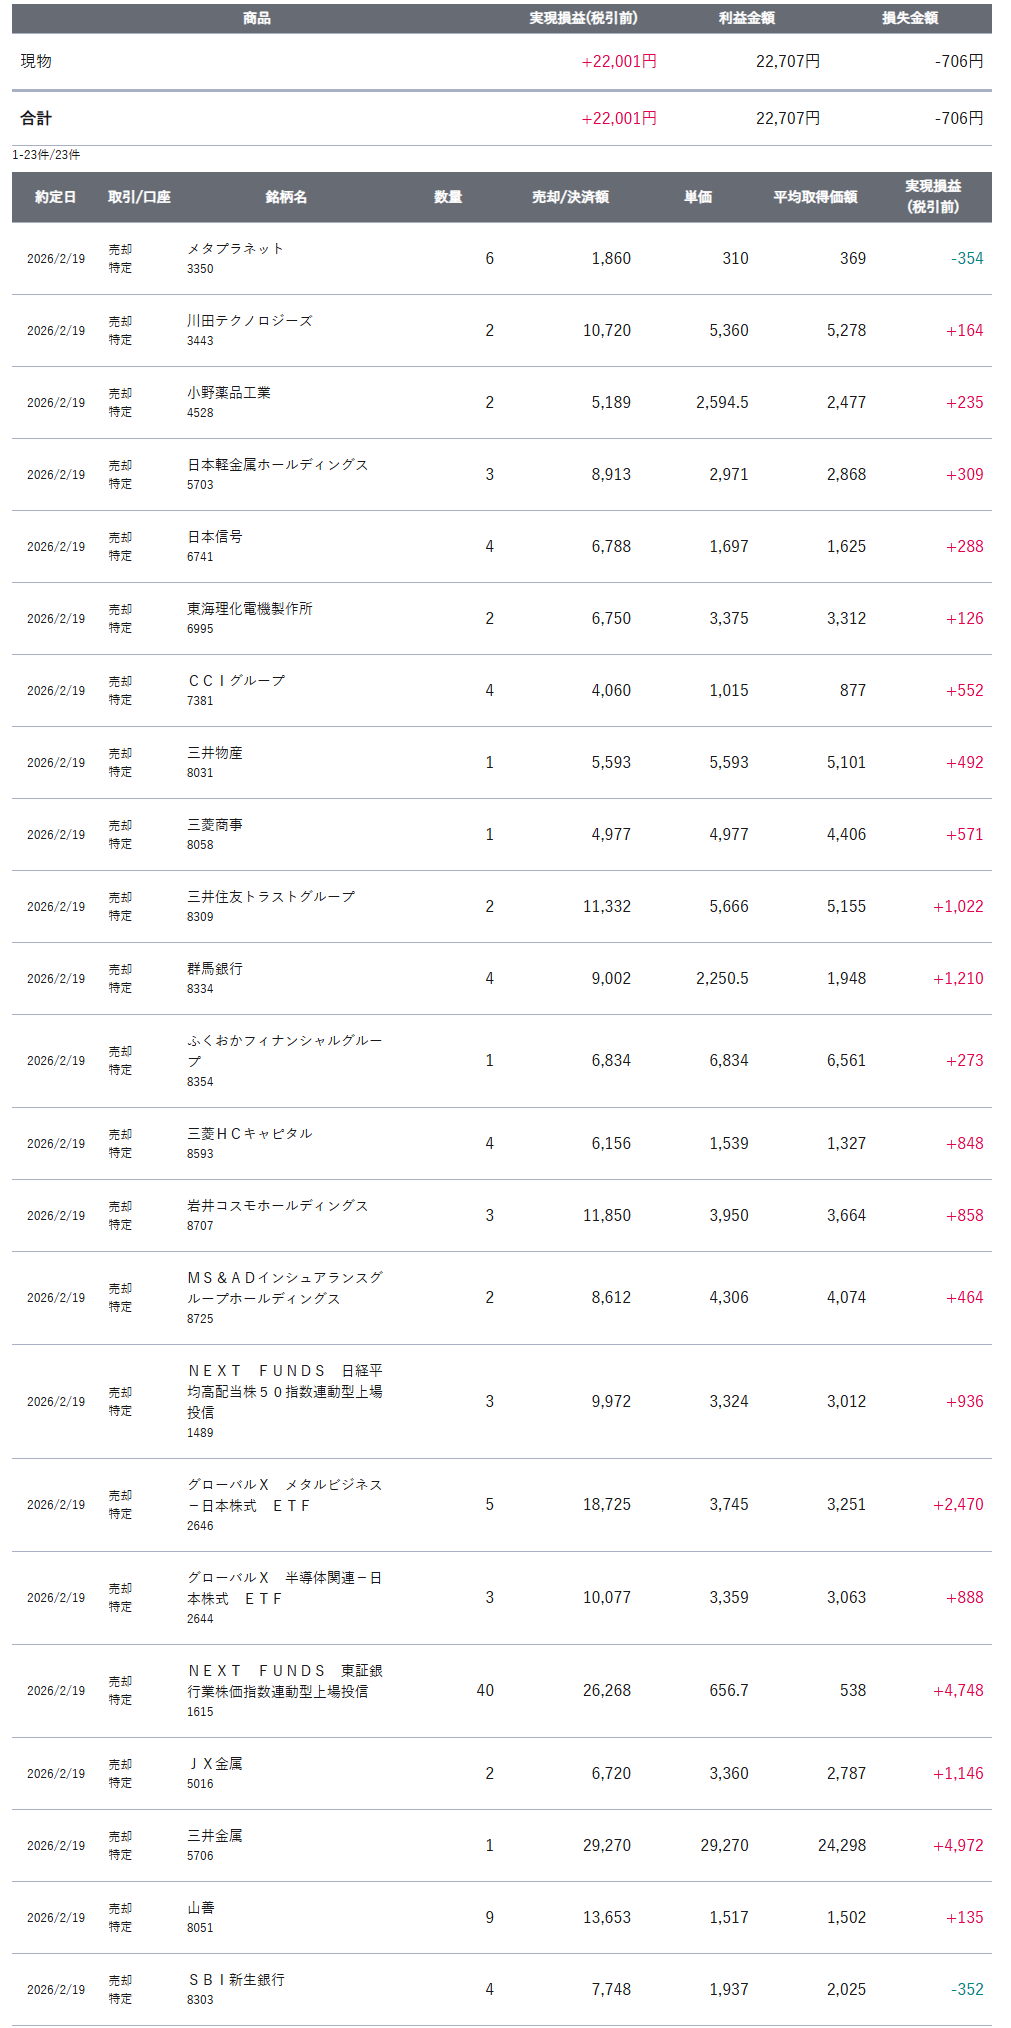Open the 川田テクノロジーズ stock entry
1011x2028 pixels.
tap(249, 321)
